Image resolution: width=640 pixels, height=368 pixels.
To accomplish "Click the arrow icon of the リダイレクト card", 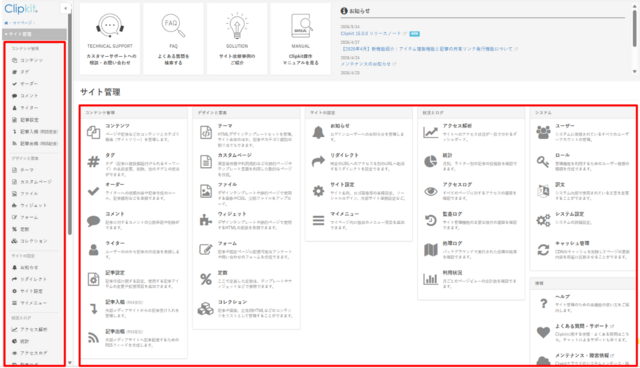I will 318,162.
